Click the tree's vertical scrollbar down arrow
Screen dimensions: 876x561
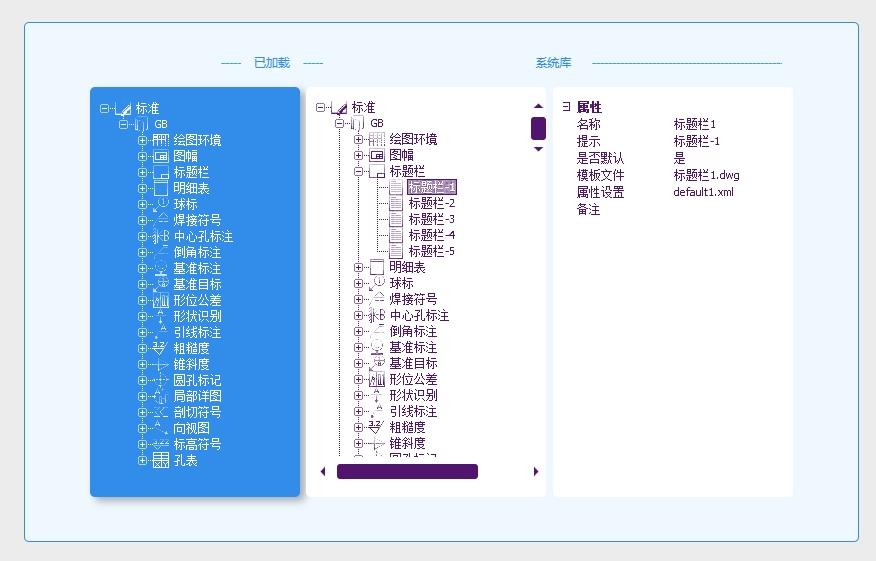click(x=538, y=149)
